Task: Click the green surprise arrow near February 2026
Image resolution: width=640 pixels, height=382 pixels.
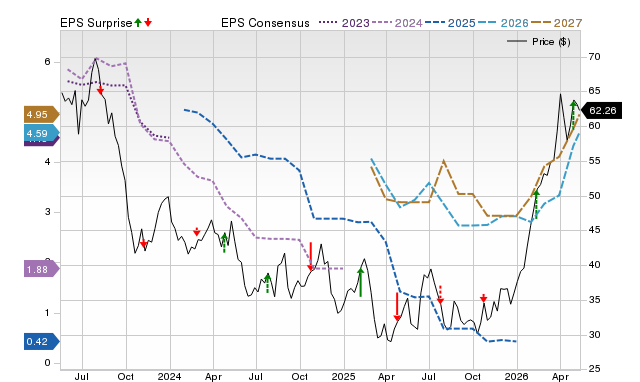Action: pyautogui.click(x=536, y=204)
